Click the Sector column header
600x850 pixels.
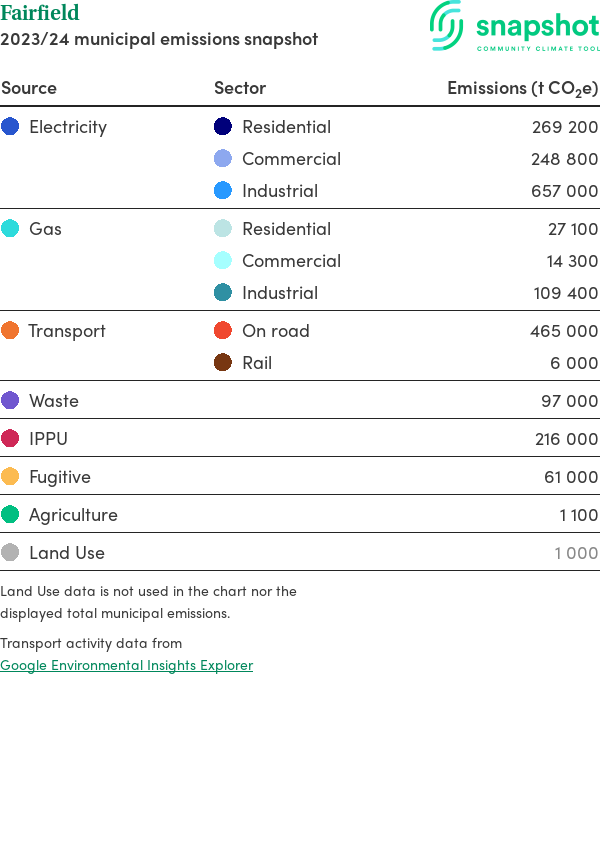pyautogui.click(x=240, y=87)
